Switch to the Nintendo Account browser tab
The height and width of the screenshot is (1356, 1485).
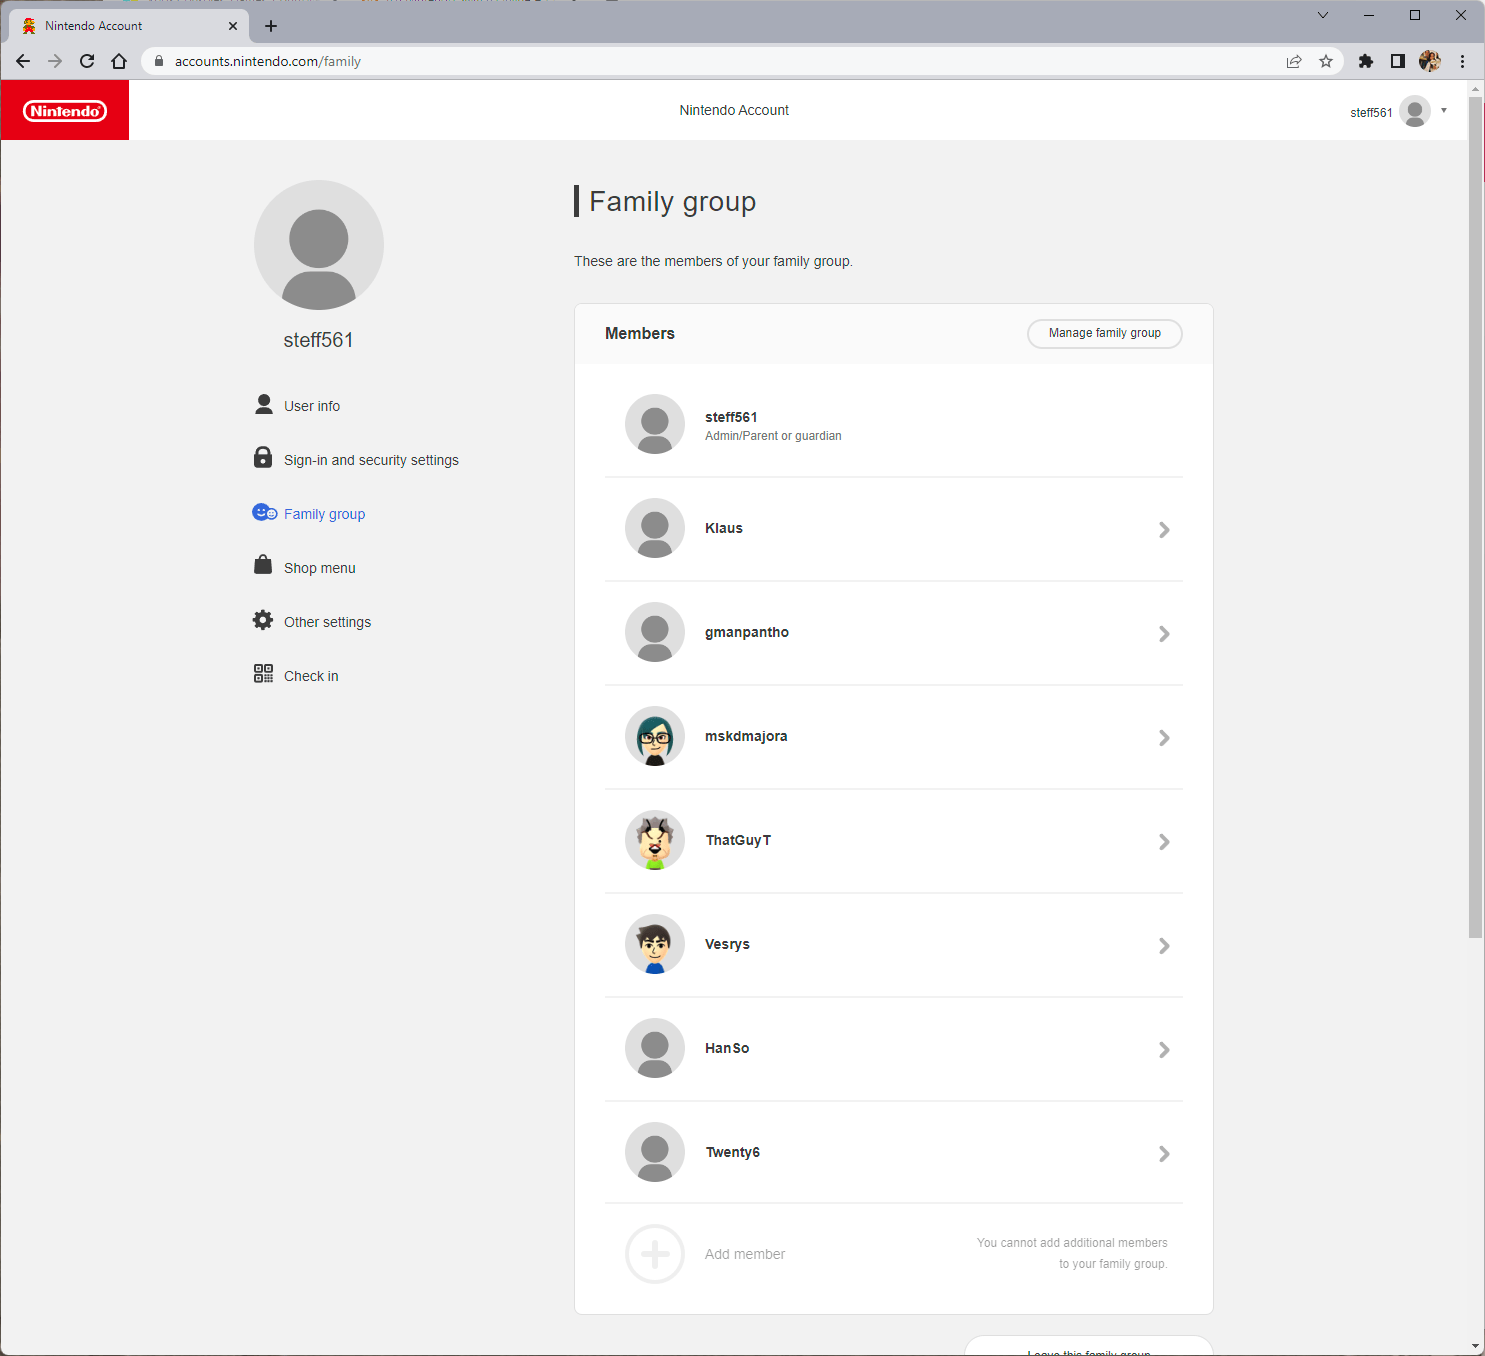128,26
